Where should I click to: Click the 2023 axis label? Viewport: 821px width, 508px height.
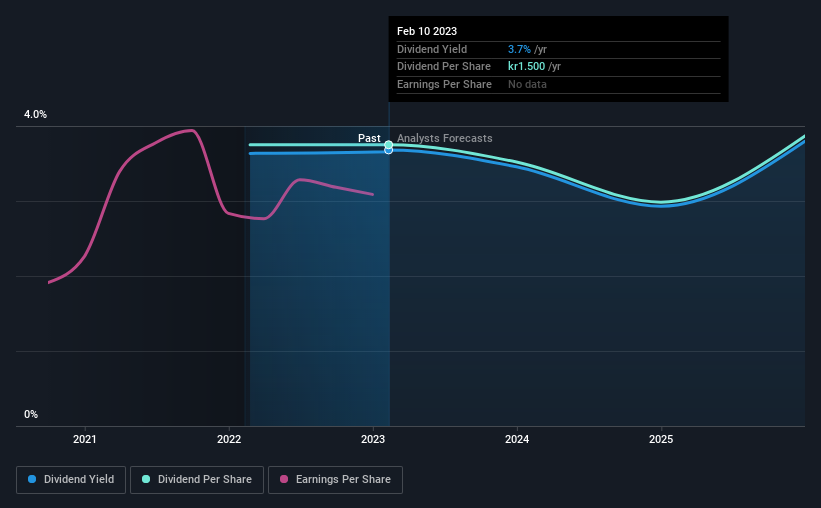pyautogui.click(x=373, y=439)
